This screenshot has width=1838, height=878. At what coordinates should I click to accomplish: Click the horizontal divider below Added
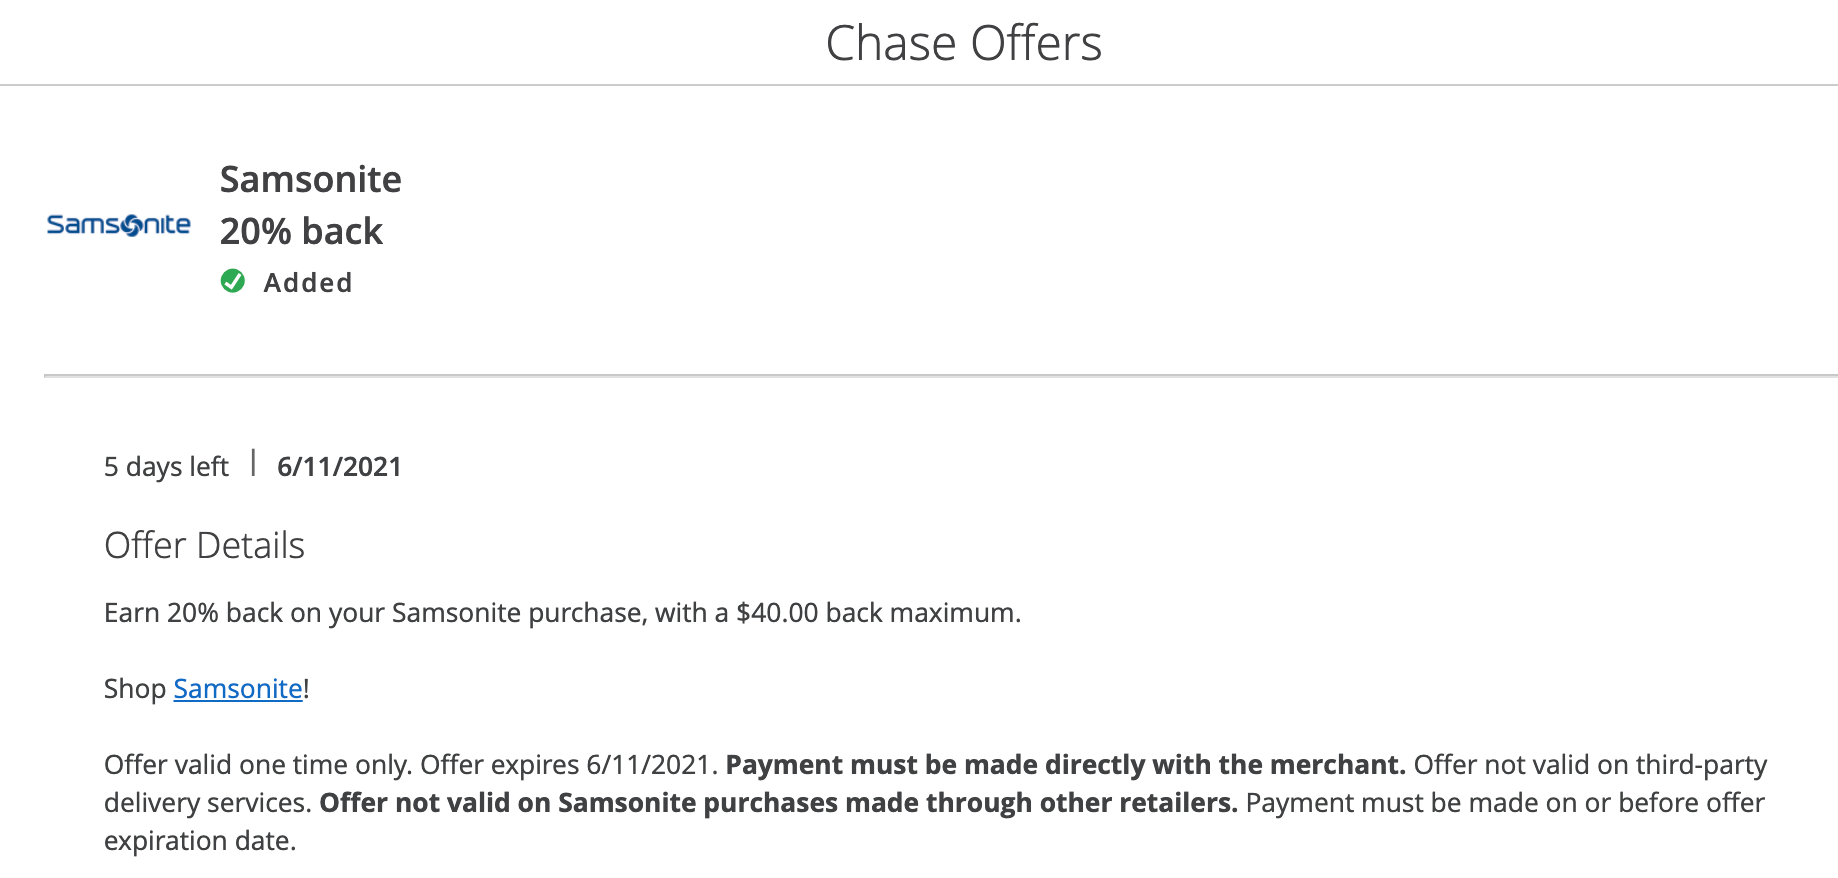[x=940, y=375]
